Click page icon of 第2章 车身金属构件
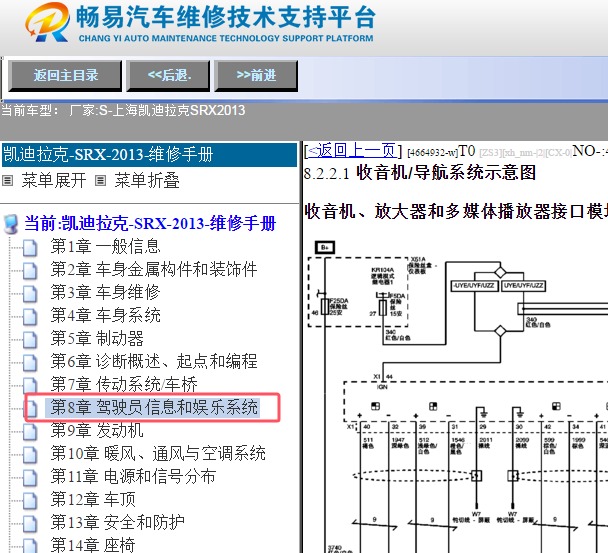 point(30,271)
